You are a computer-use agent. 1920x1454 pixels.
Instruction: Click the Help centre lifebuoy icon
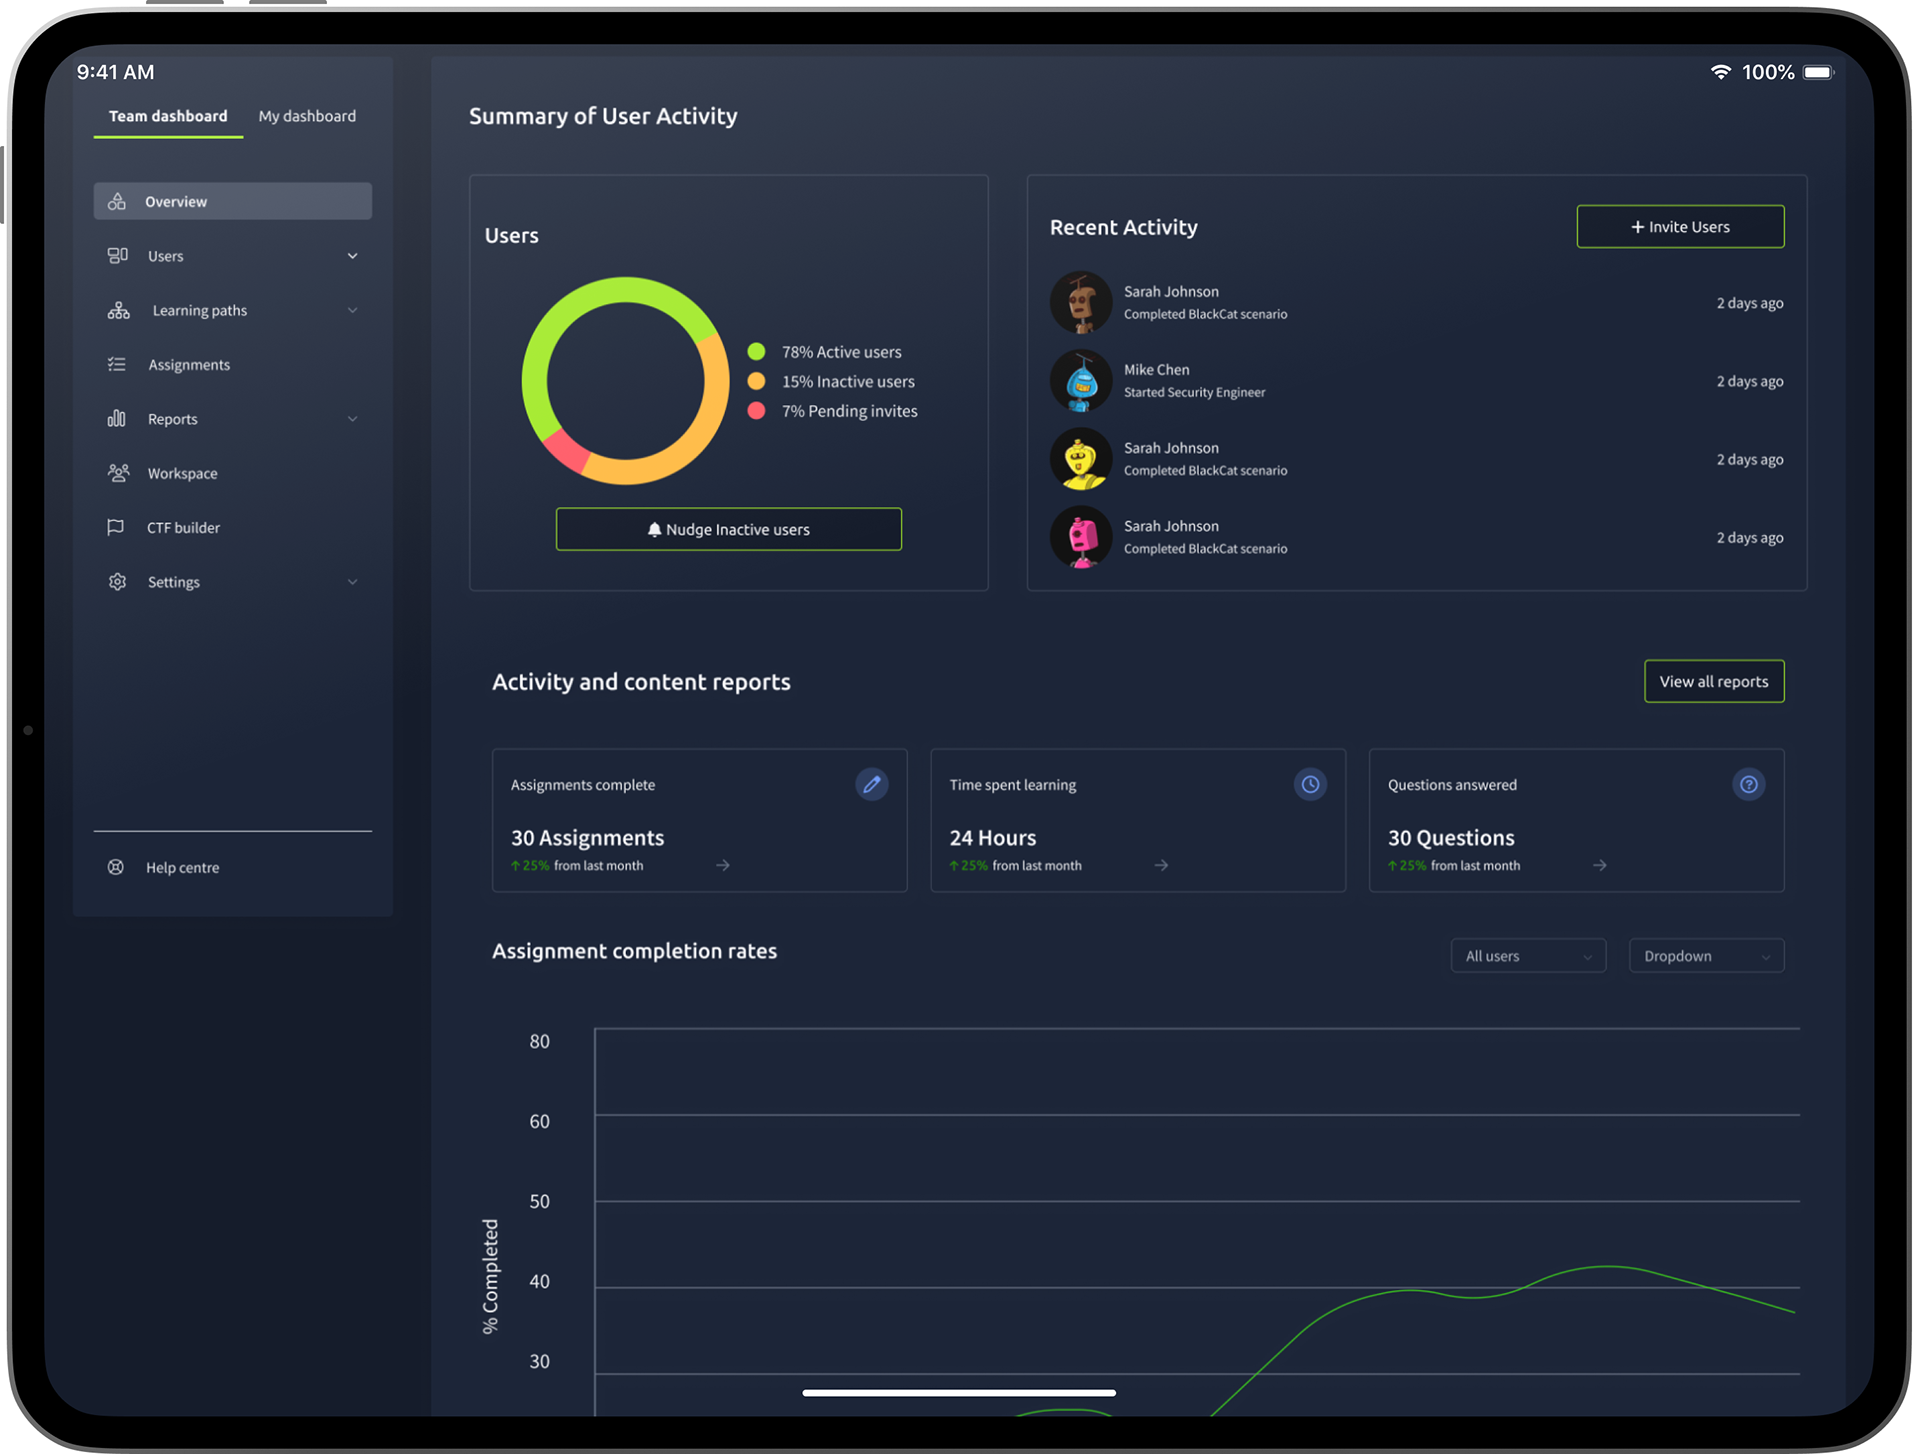click(x=116, y=867)
